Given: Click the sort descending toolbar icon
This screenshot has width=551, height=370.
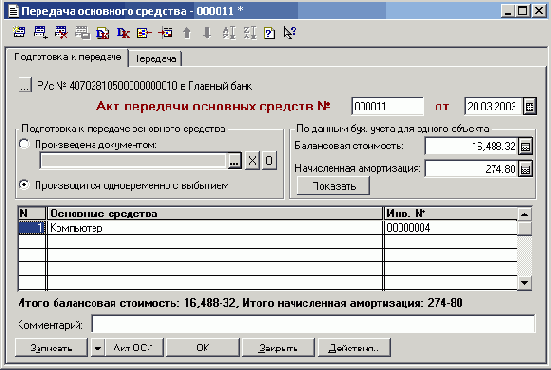Looking at the screenshot, I should coord(249,33).
